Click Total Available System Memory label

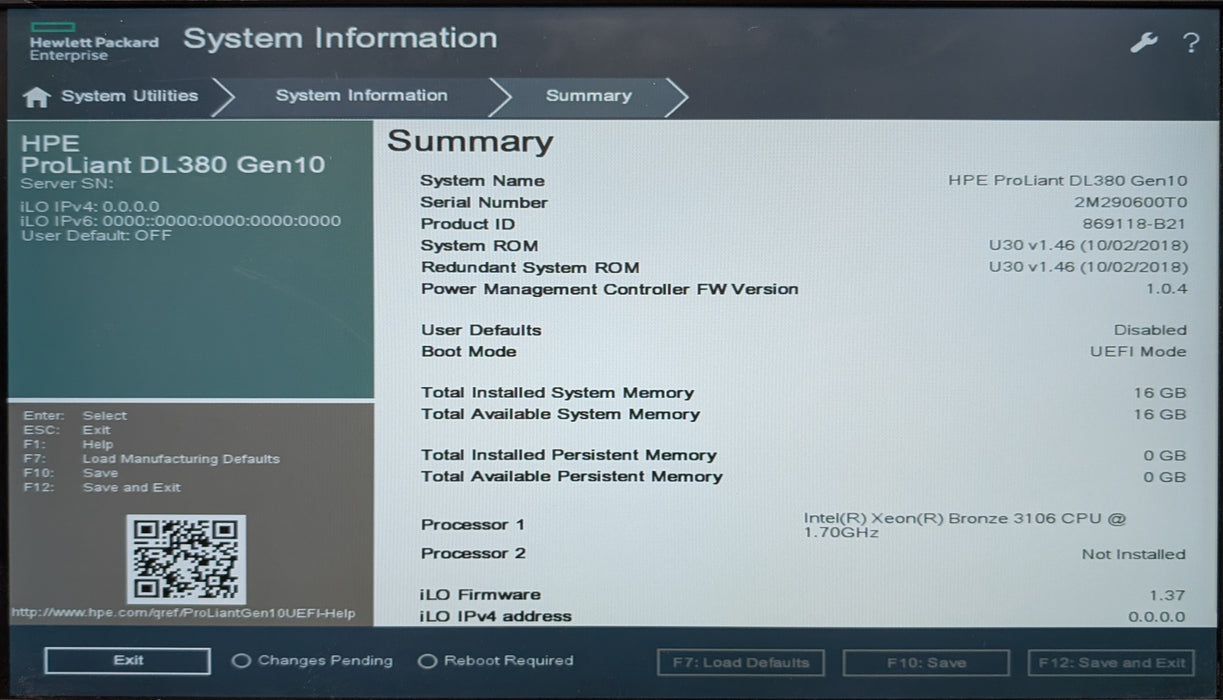560,414
